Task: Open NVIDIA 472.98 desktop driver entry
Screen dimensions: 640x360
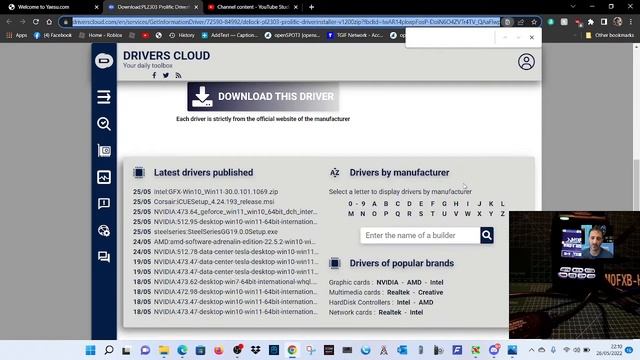Action: pyautogui.click(x=236, y=292)
